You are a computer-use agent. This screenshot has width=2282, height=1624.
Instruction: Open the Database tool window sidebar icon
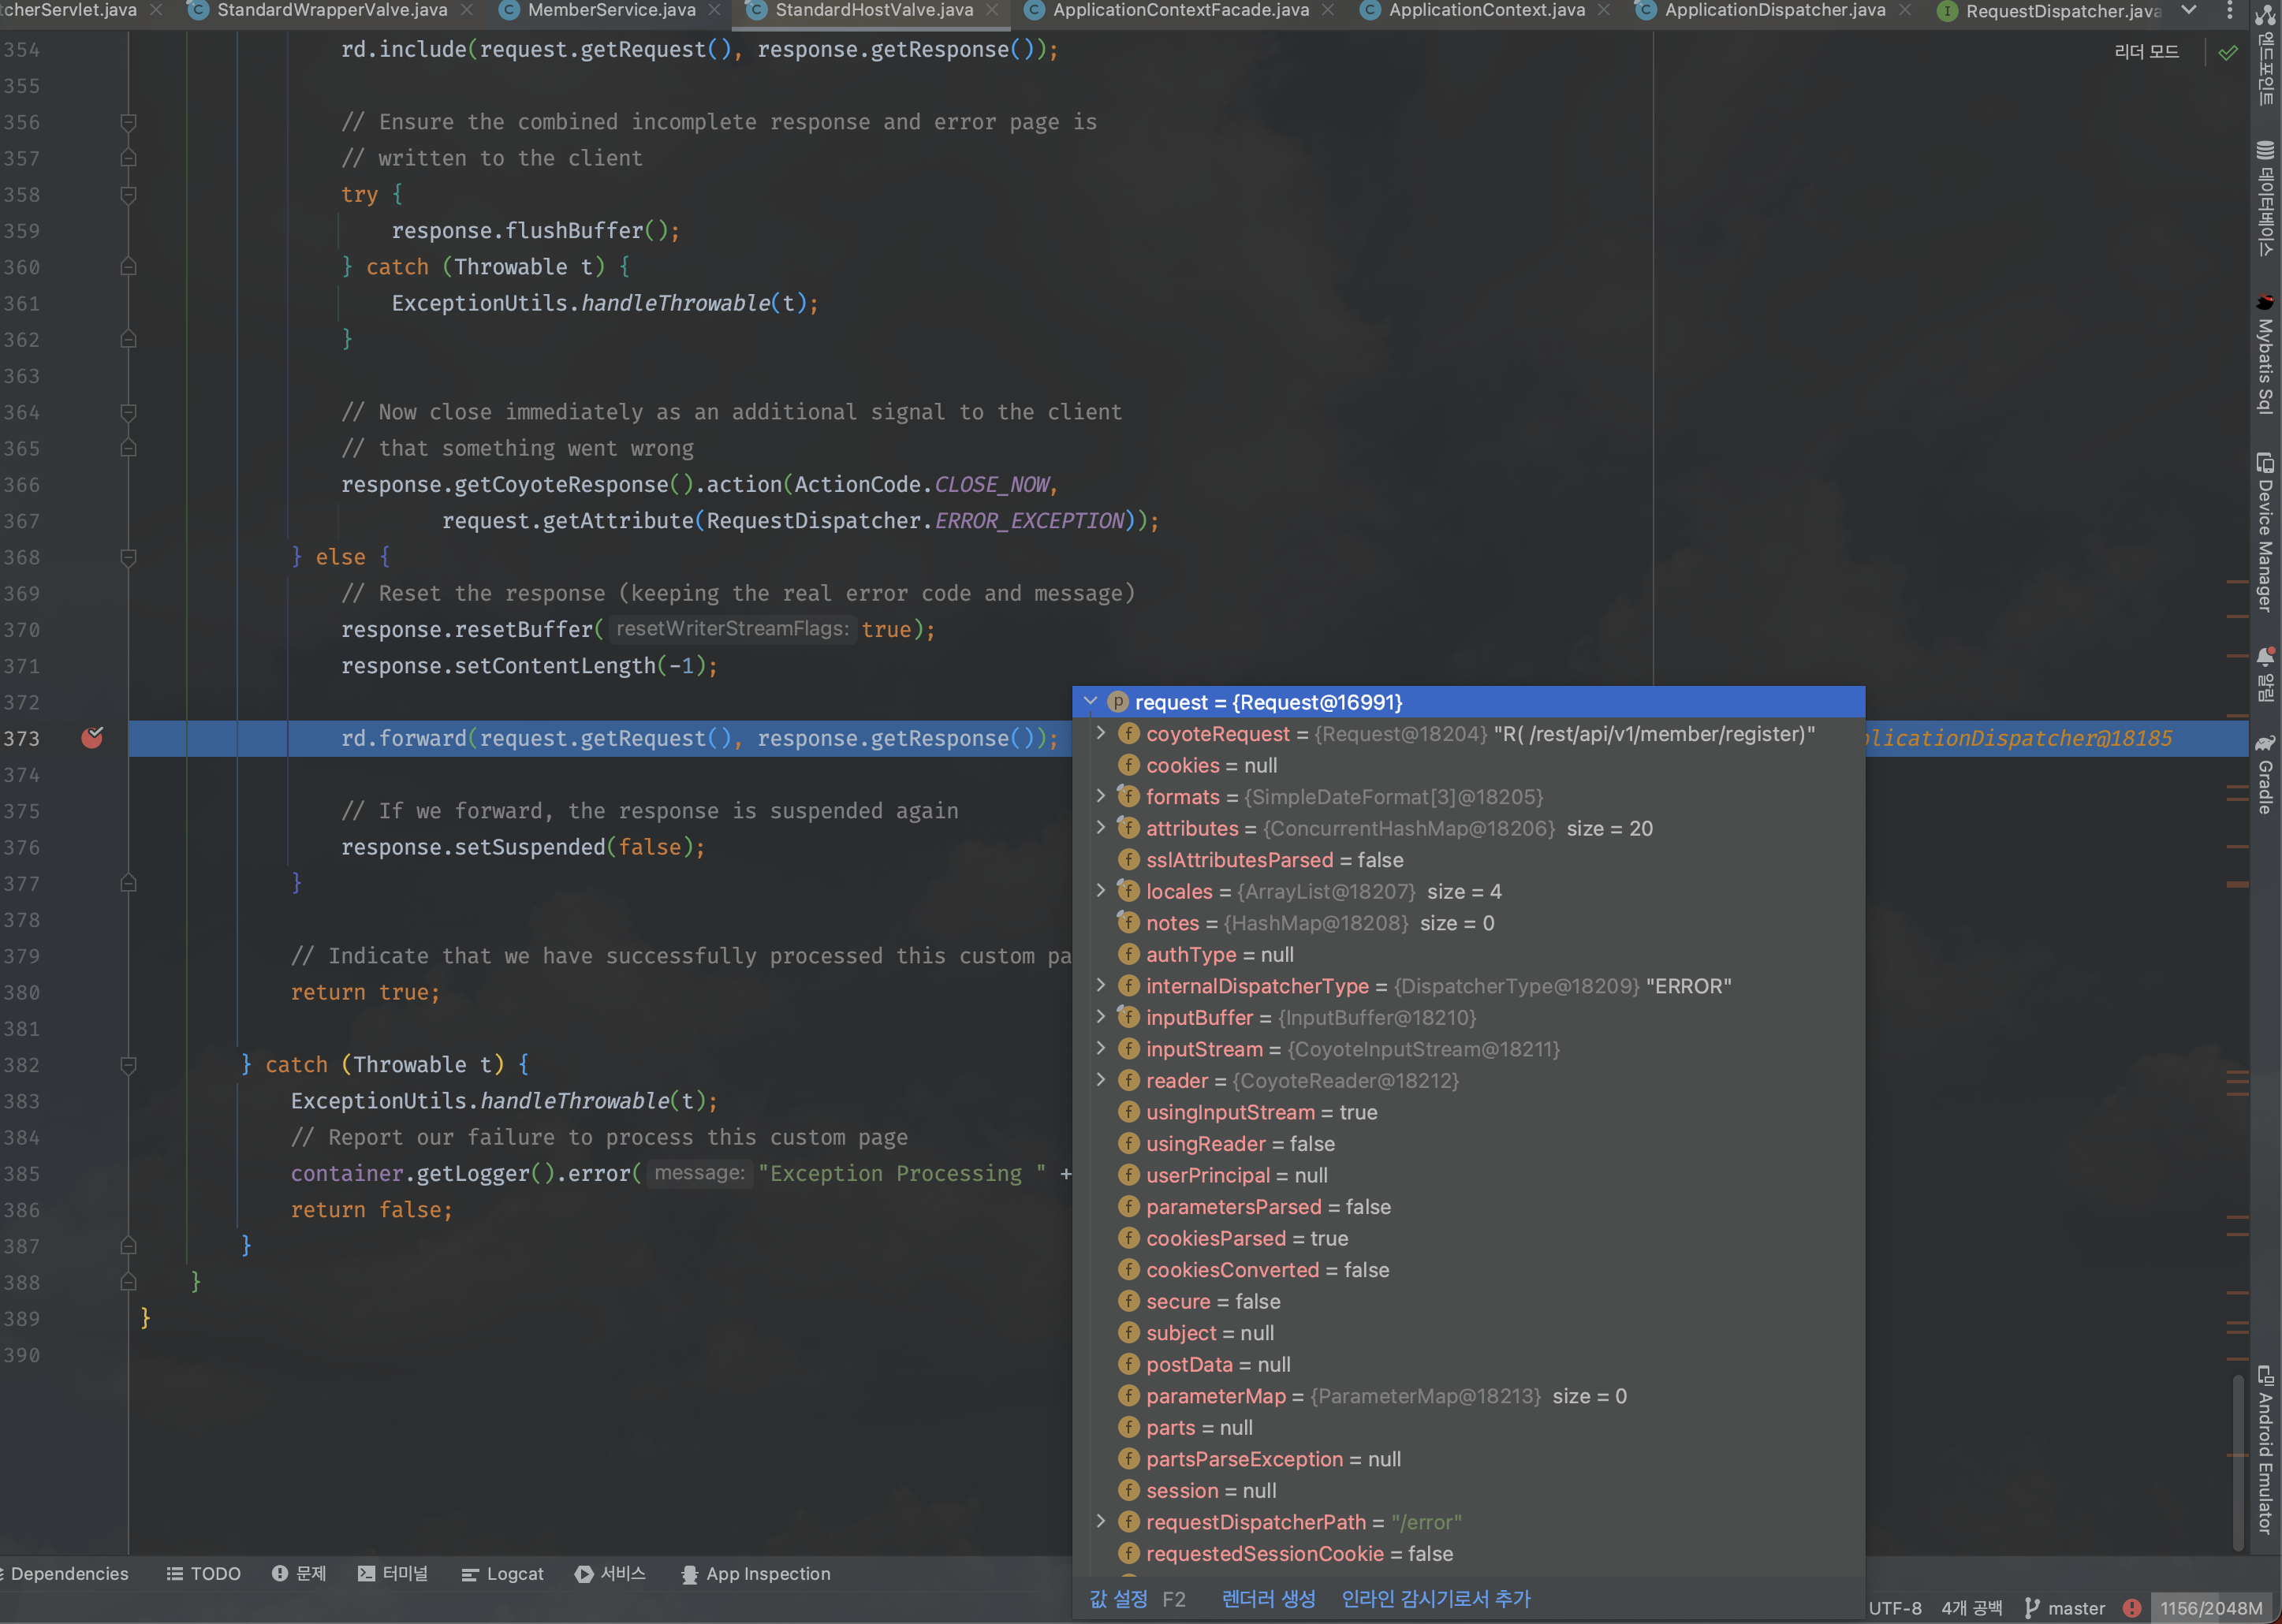pyautogui.click(x=2265, y=198)
